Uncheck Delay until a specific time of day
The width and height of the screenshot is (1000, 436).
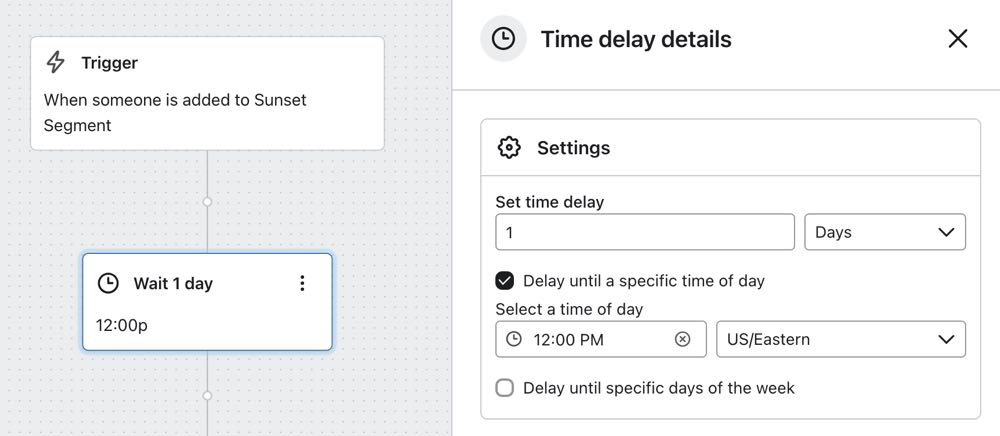click(505, 281)
